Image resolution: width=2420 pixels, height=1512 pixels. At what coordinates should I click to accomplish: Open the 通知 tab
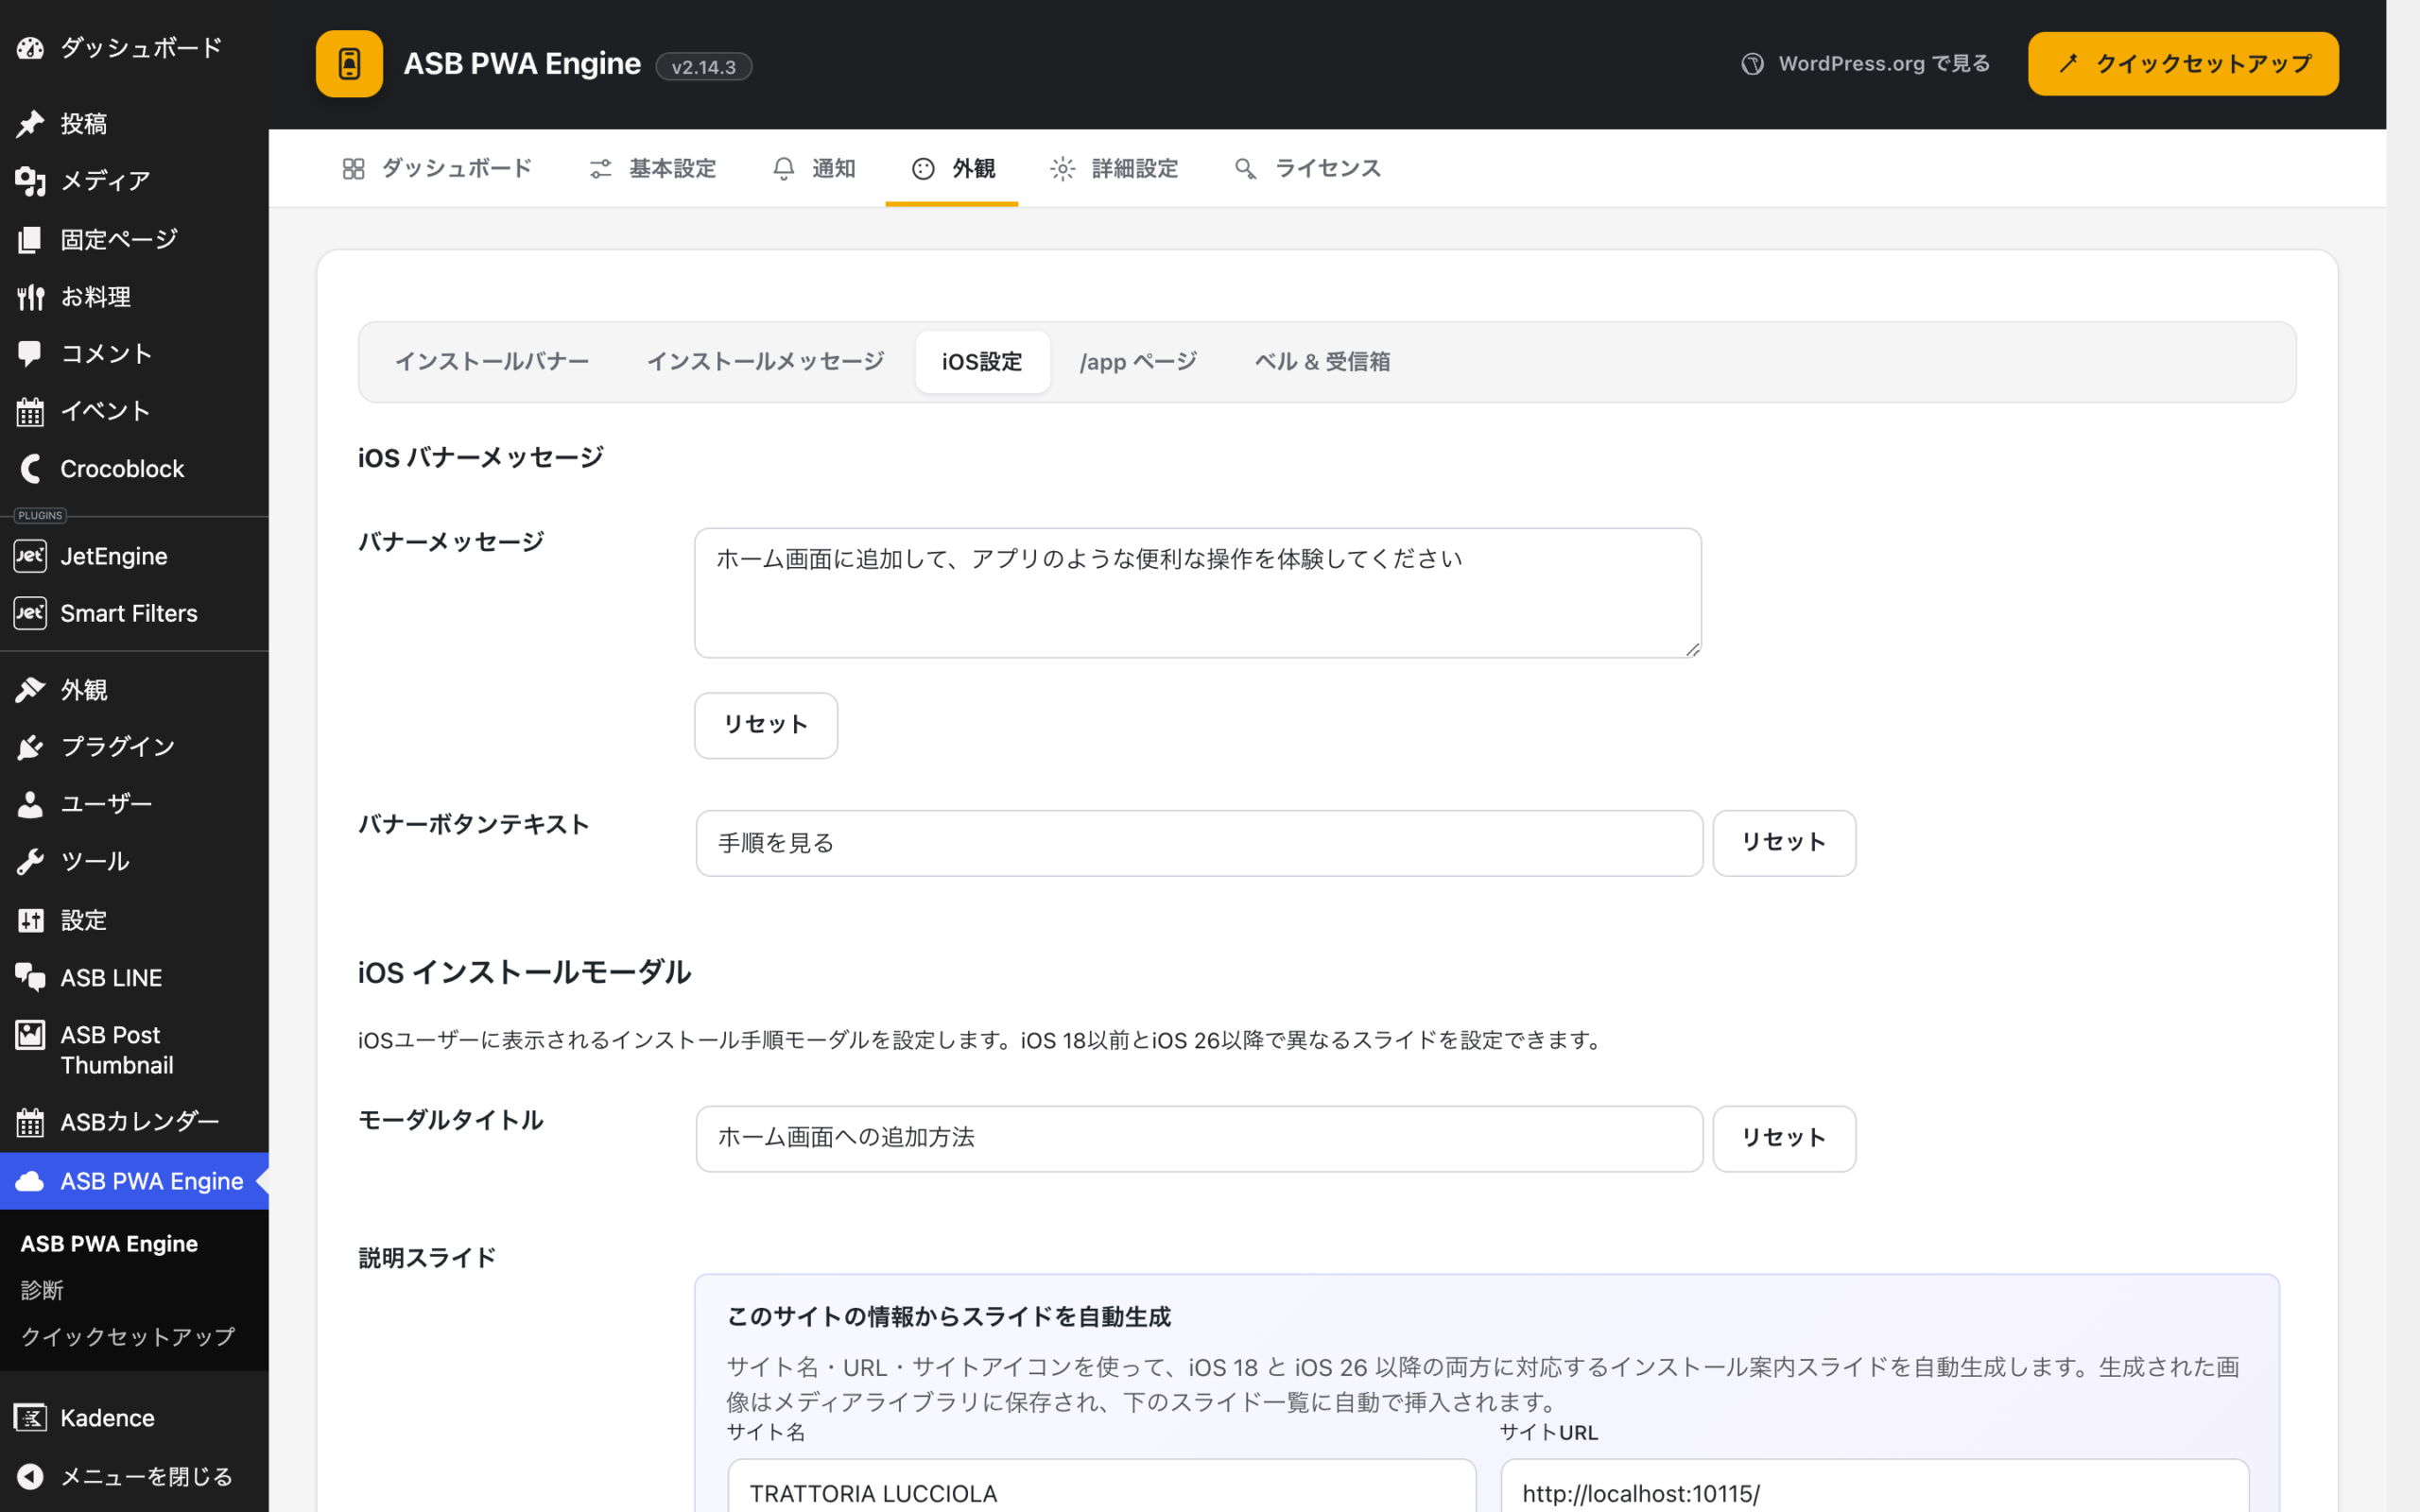(814, 168)
